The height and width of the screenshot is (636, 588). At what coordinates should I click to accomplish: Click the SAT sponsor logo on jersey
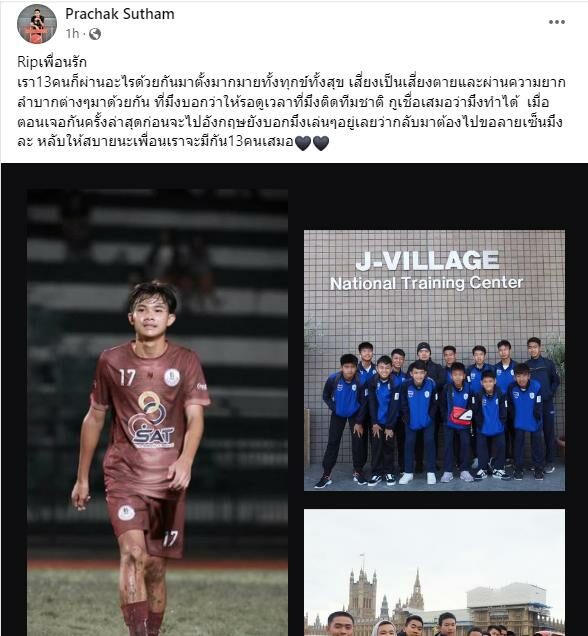(x=152, y=421)
